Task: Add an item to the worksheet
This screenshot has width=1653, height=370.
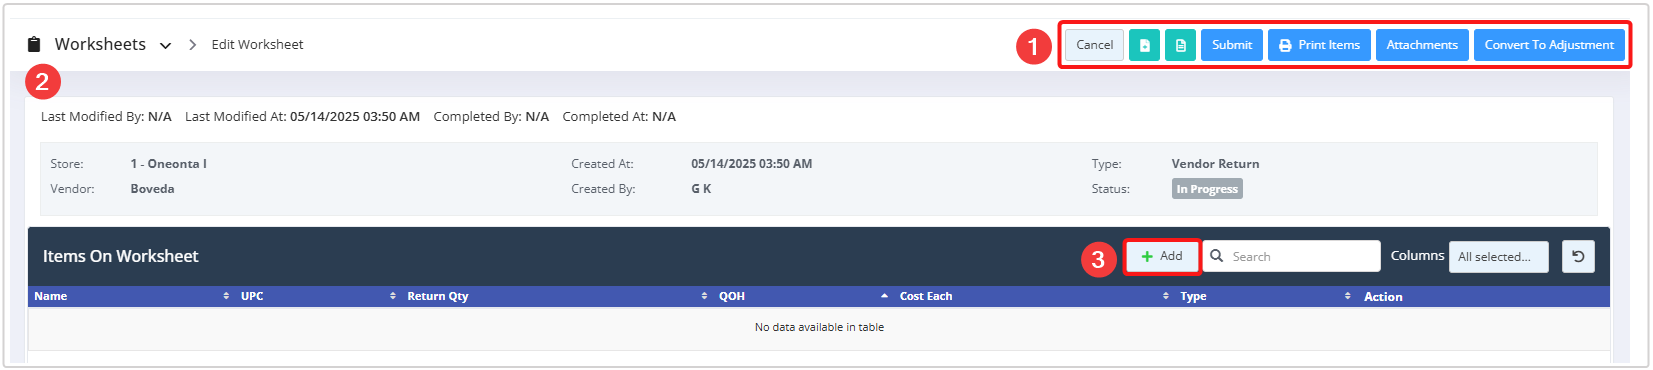Action: [1162, 256]
